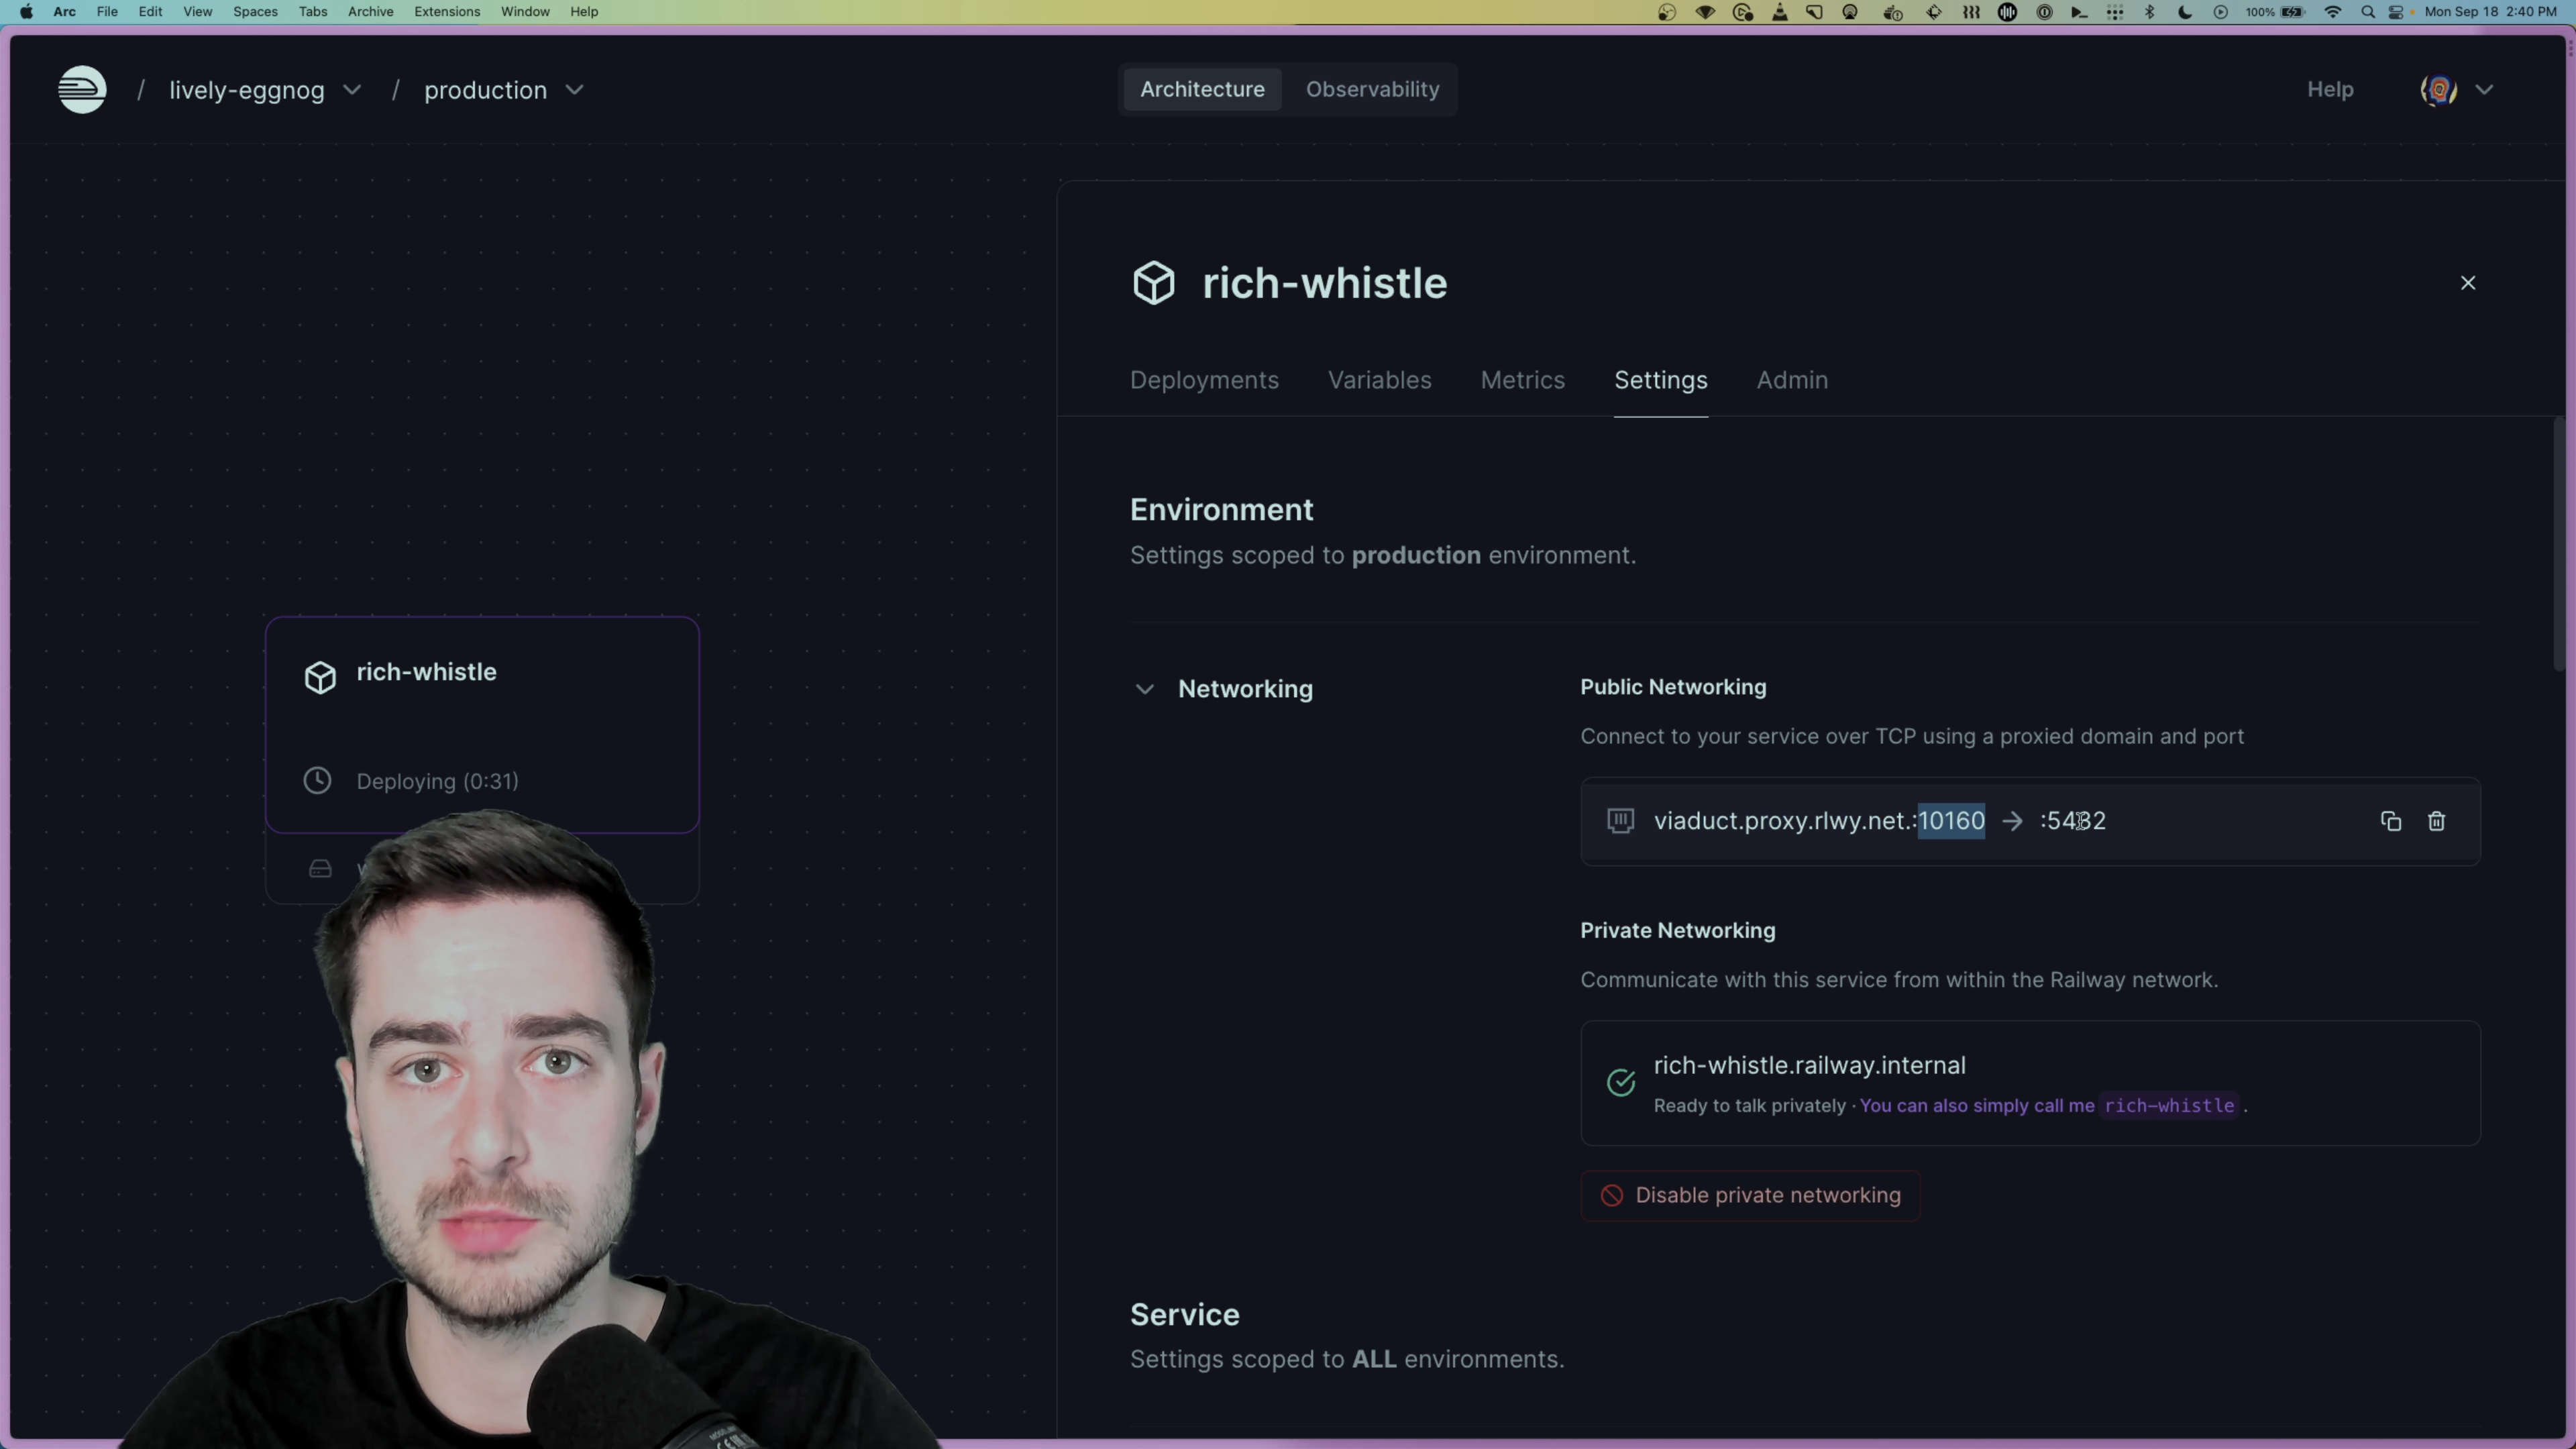The height and width of the screenshot is (1449, 2576).
Task: Click the Railway logo in top left
Action: point(82,89)
